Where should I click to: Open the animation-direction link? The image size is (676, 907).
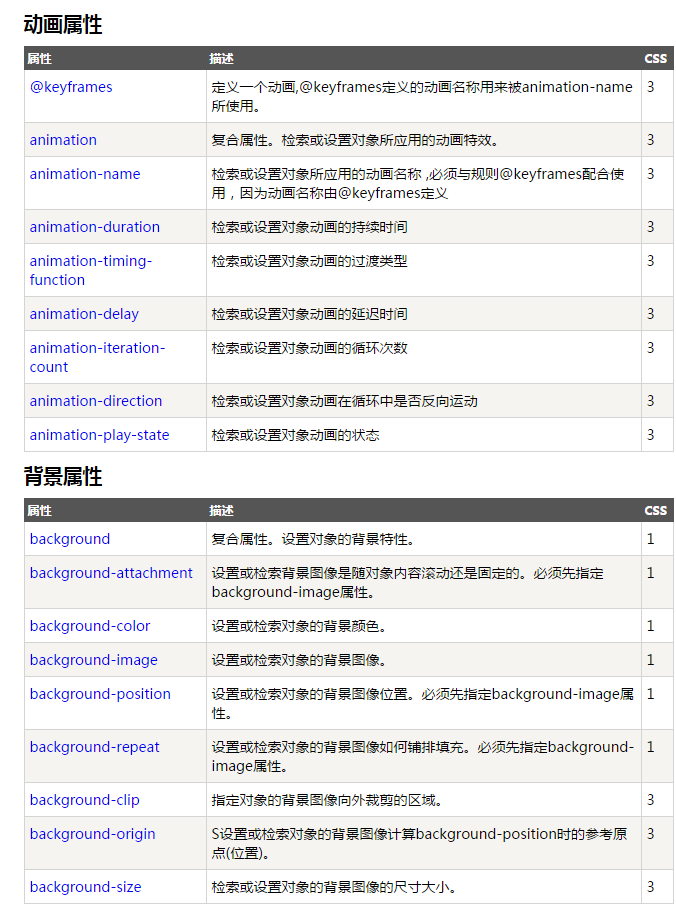coord(96,401)
